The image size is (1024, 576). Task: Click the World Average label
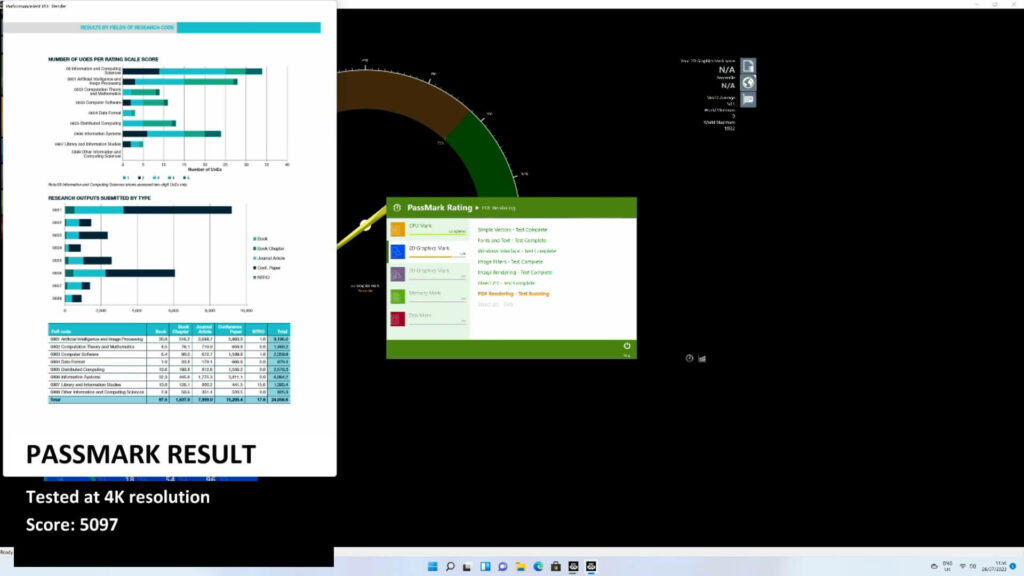721,98
